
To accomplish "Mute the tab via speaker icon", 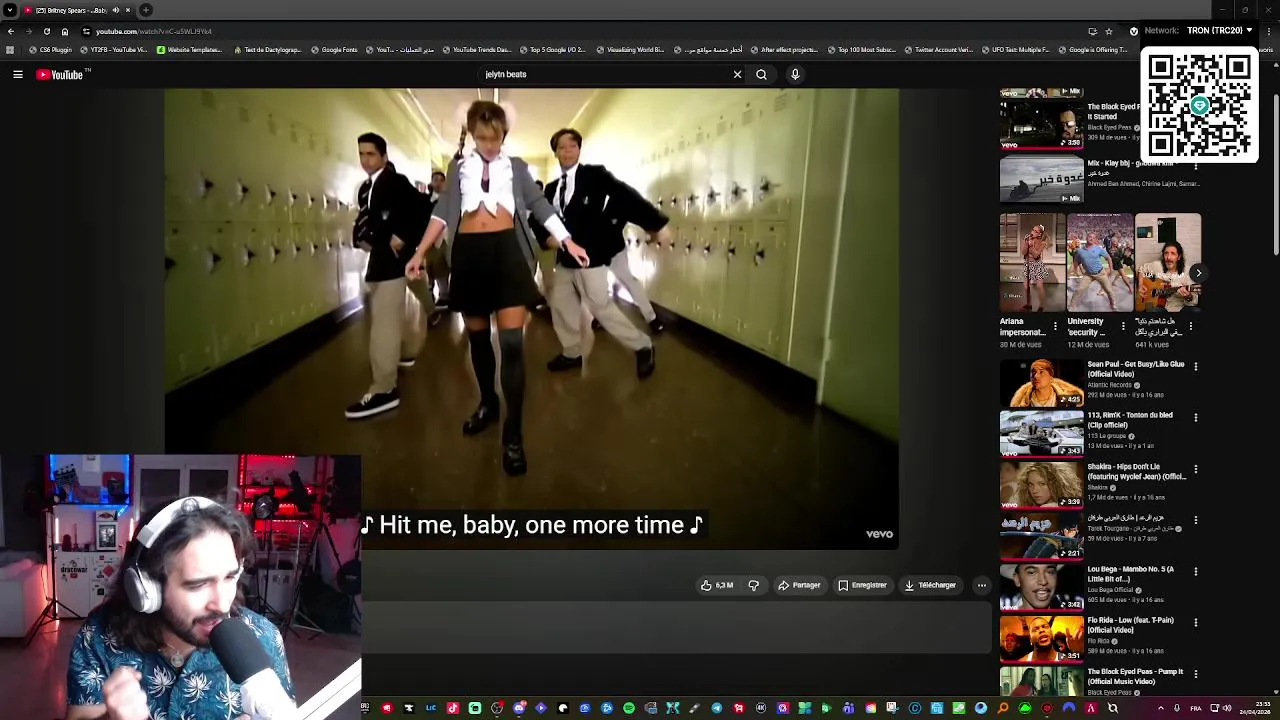I will coord(115,10).
